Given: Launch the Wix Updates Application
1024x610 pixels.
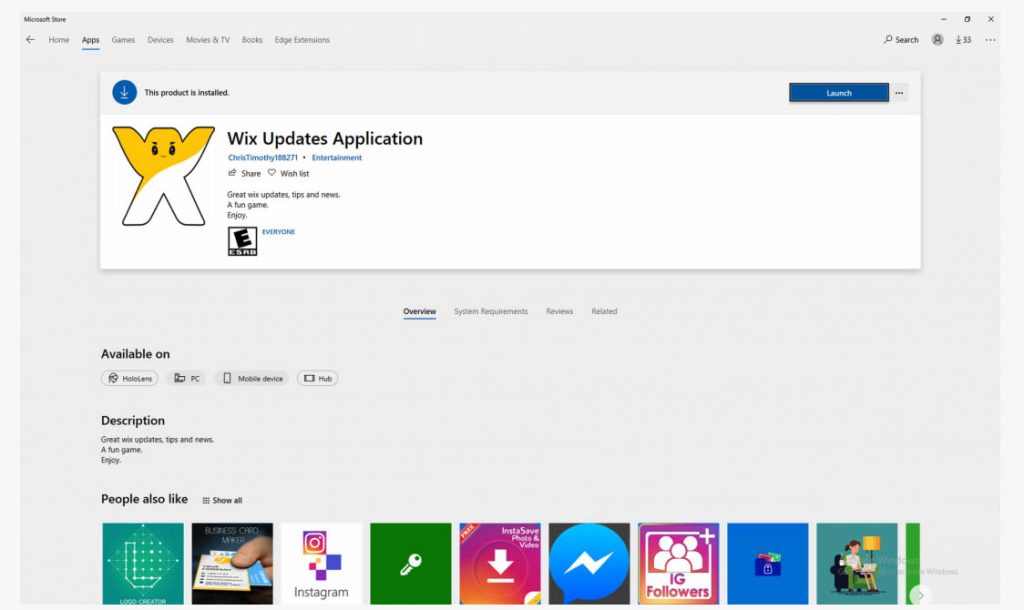Looking at the screenshot, I should click(x=839, y=93).
